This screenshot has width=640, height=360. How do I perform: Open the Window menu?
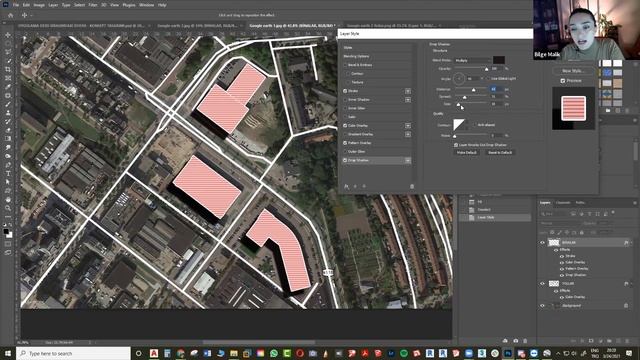pyautogui.click(x=147, y=5)
